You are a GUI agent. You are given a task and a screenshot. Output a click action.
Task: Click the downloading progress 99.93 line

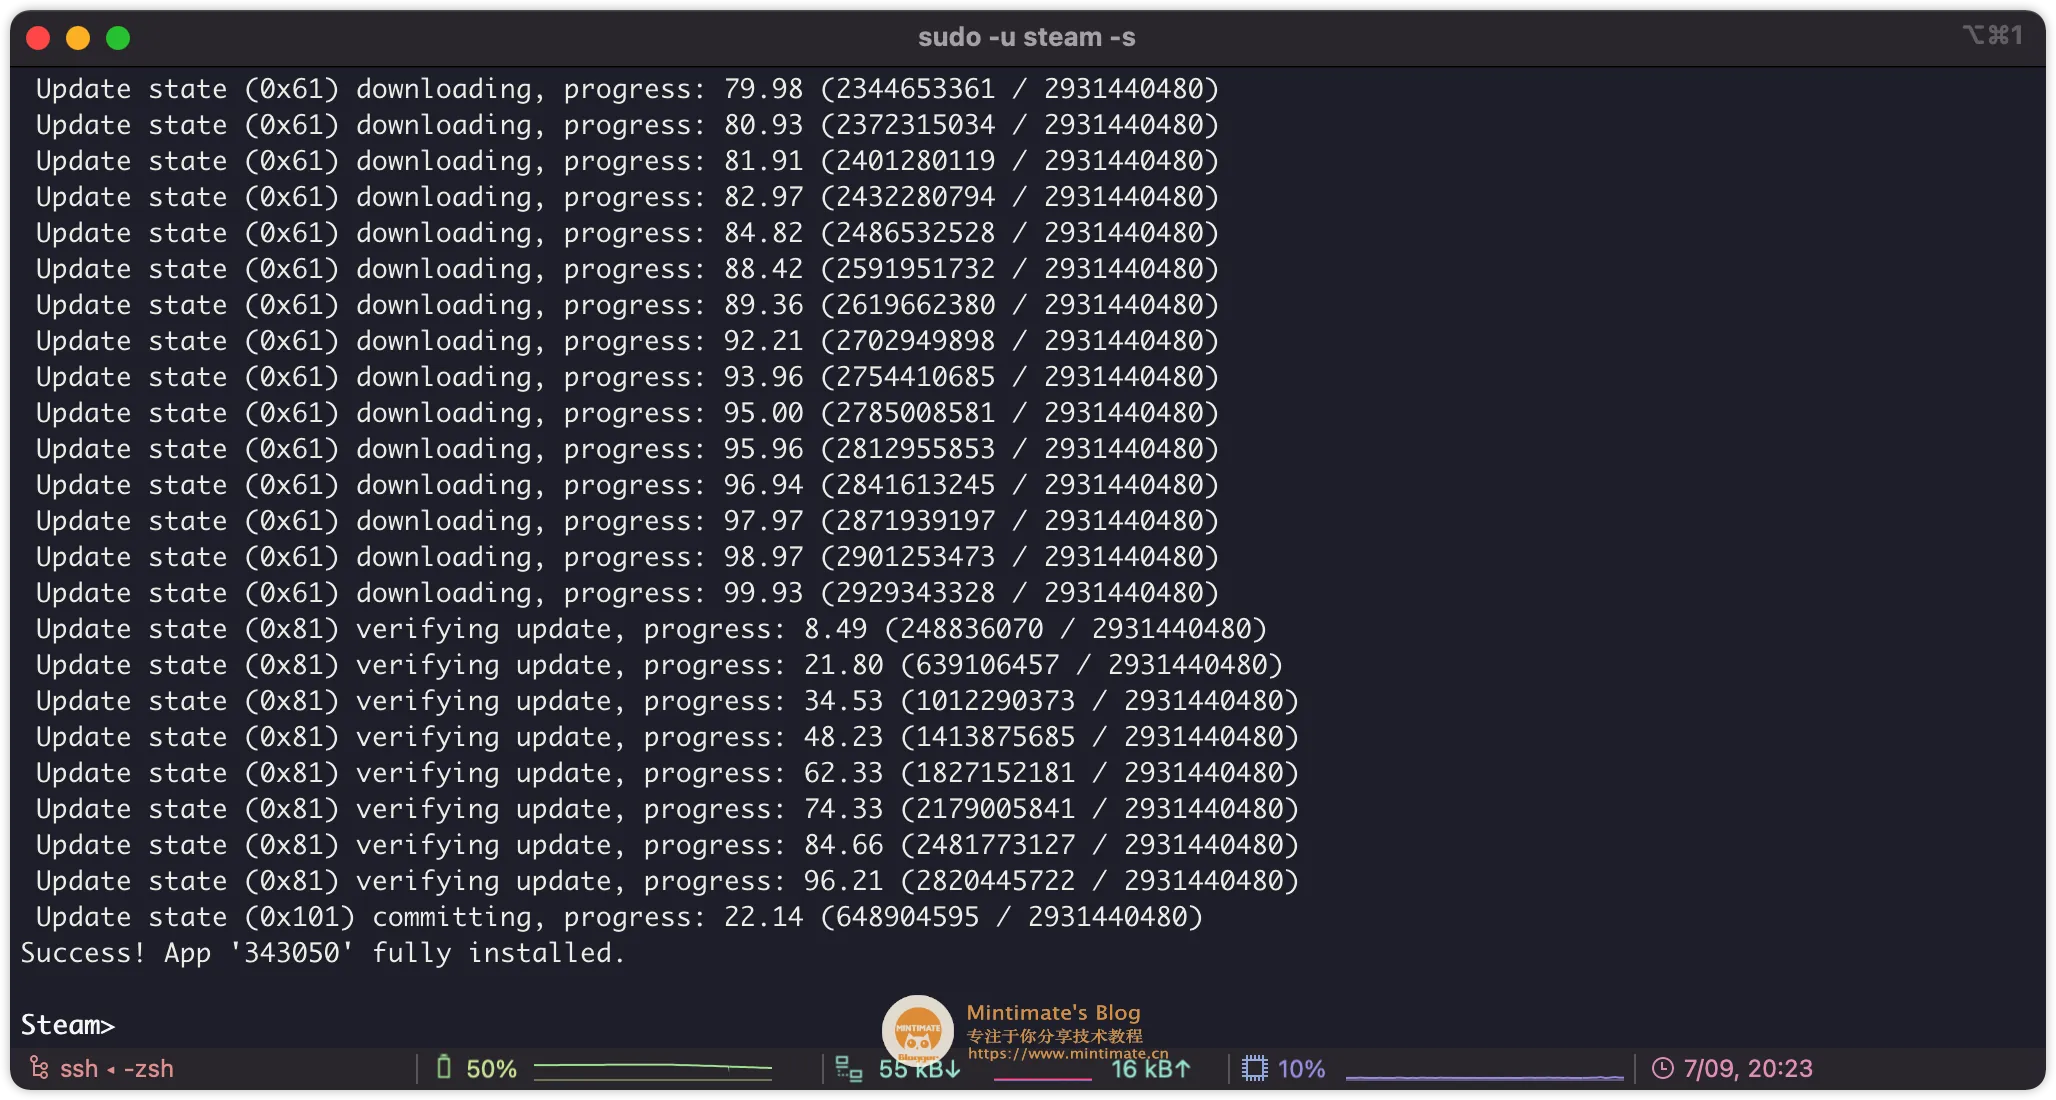point(627,593)
